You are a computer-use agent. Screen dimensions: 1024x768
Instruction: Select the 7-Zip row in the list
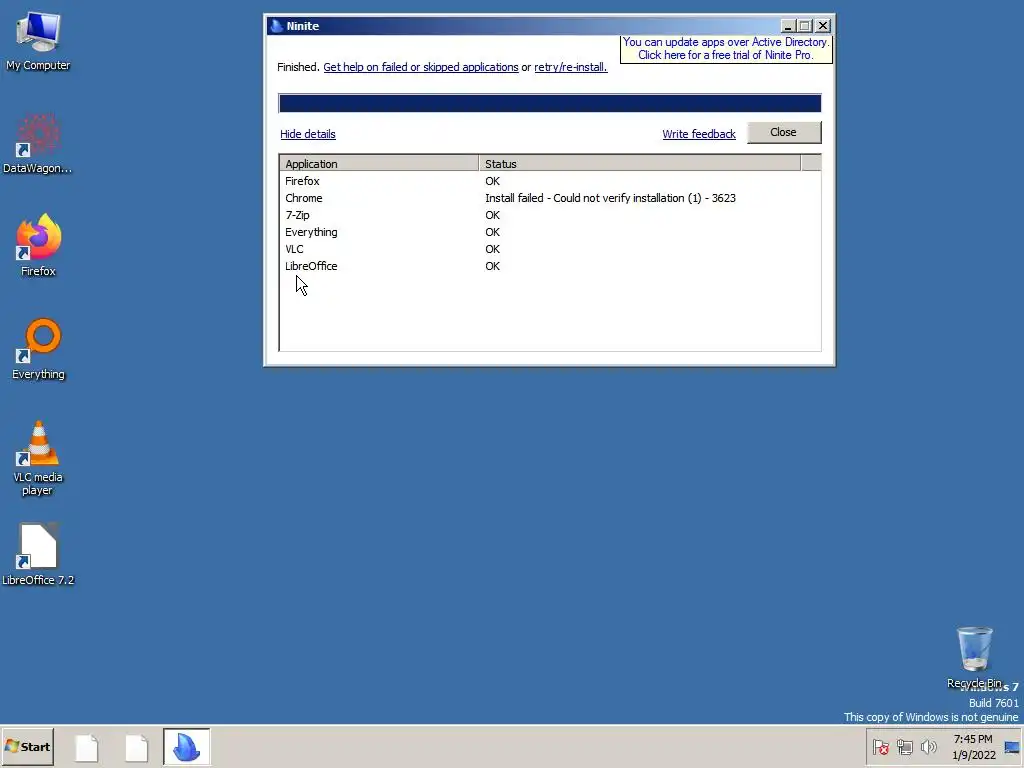549,215
